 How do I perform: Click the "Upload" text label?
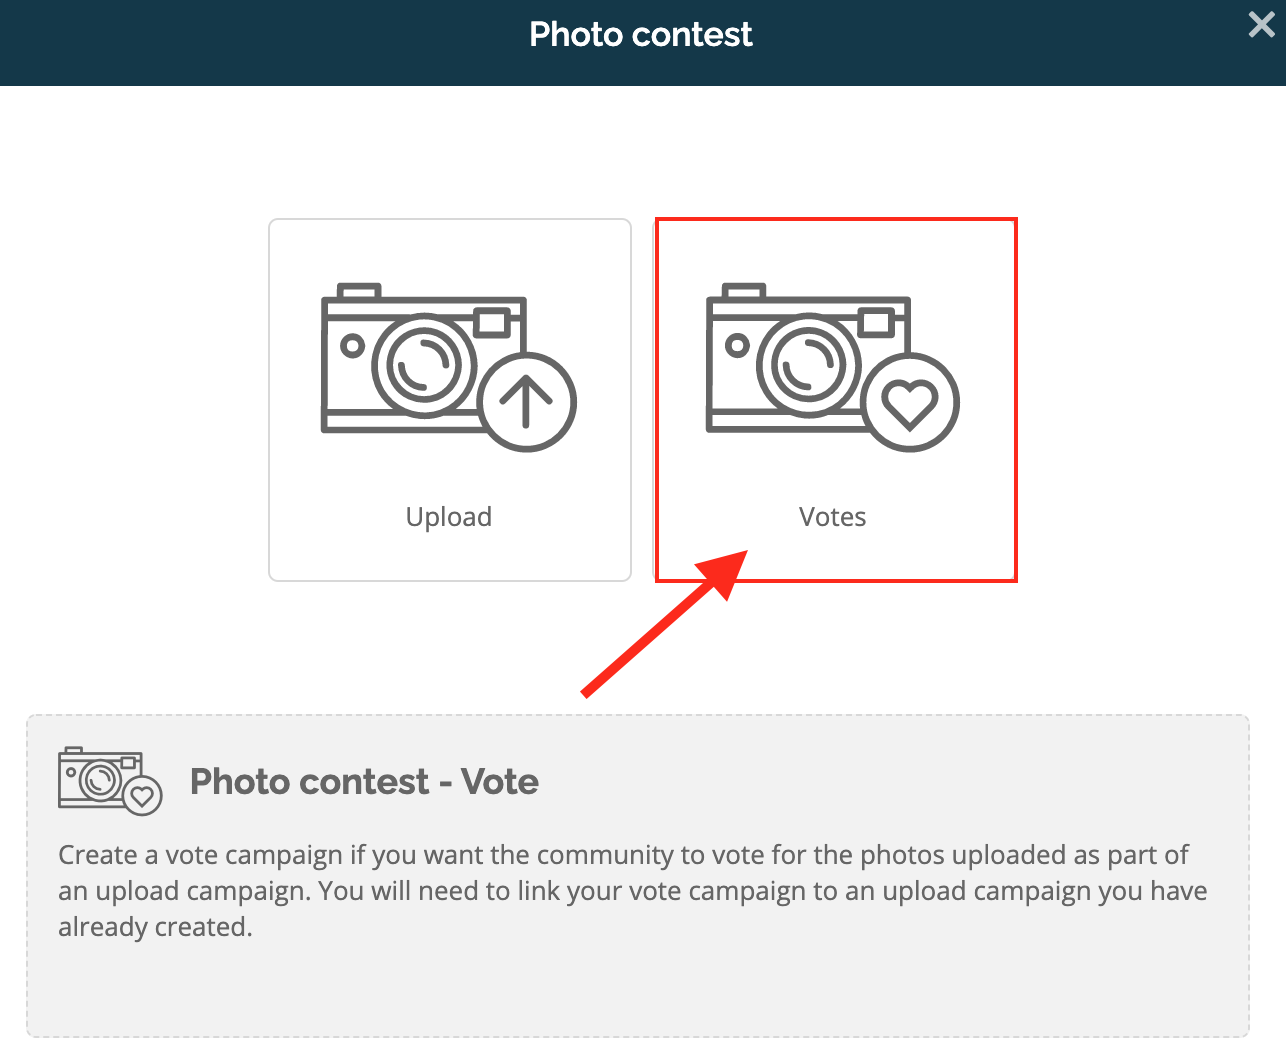[449, 517]
